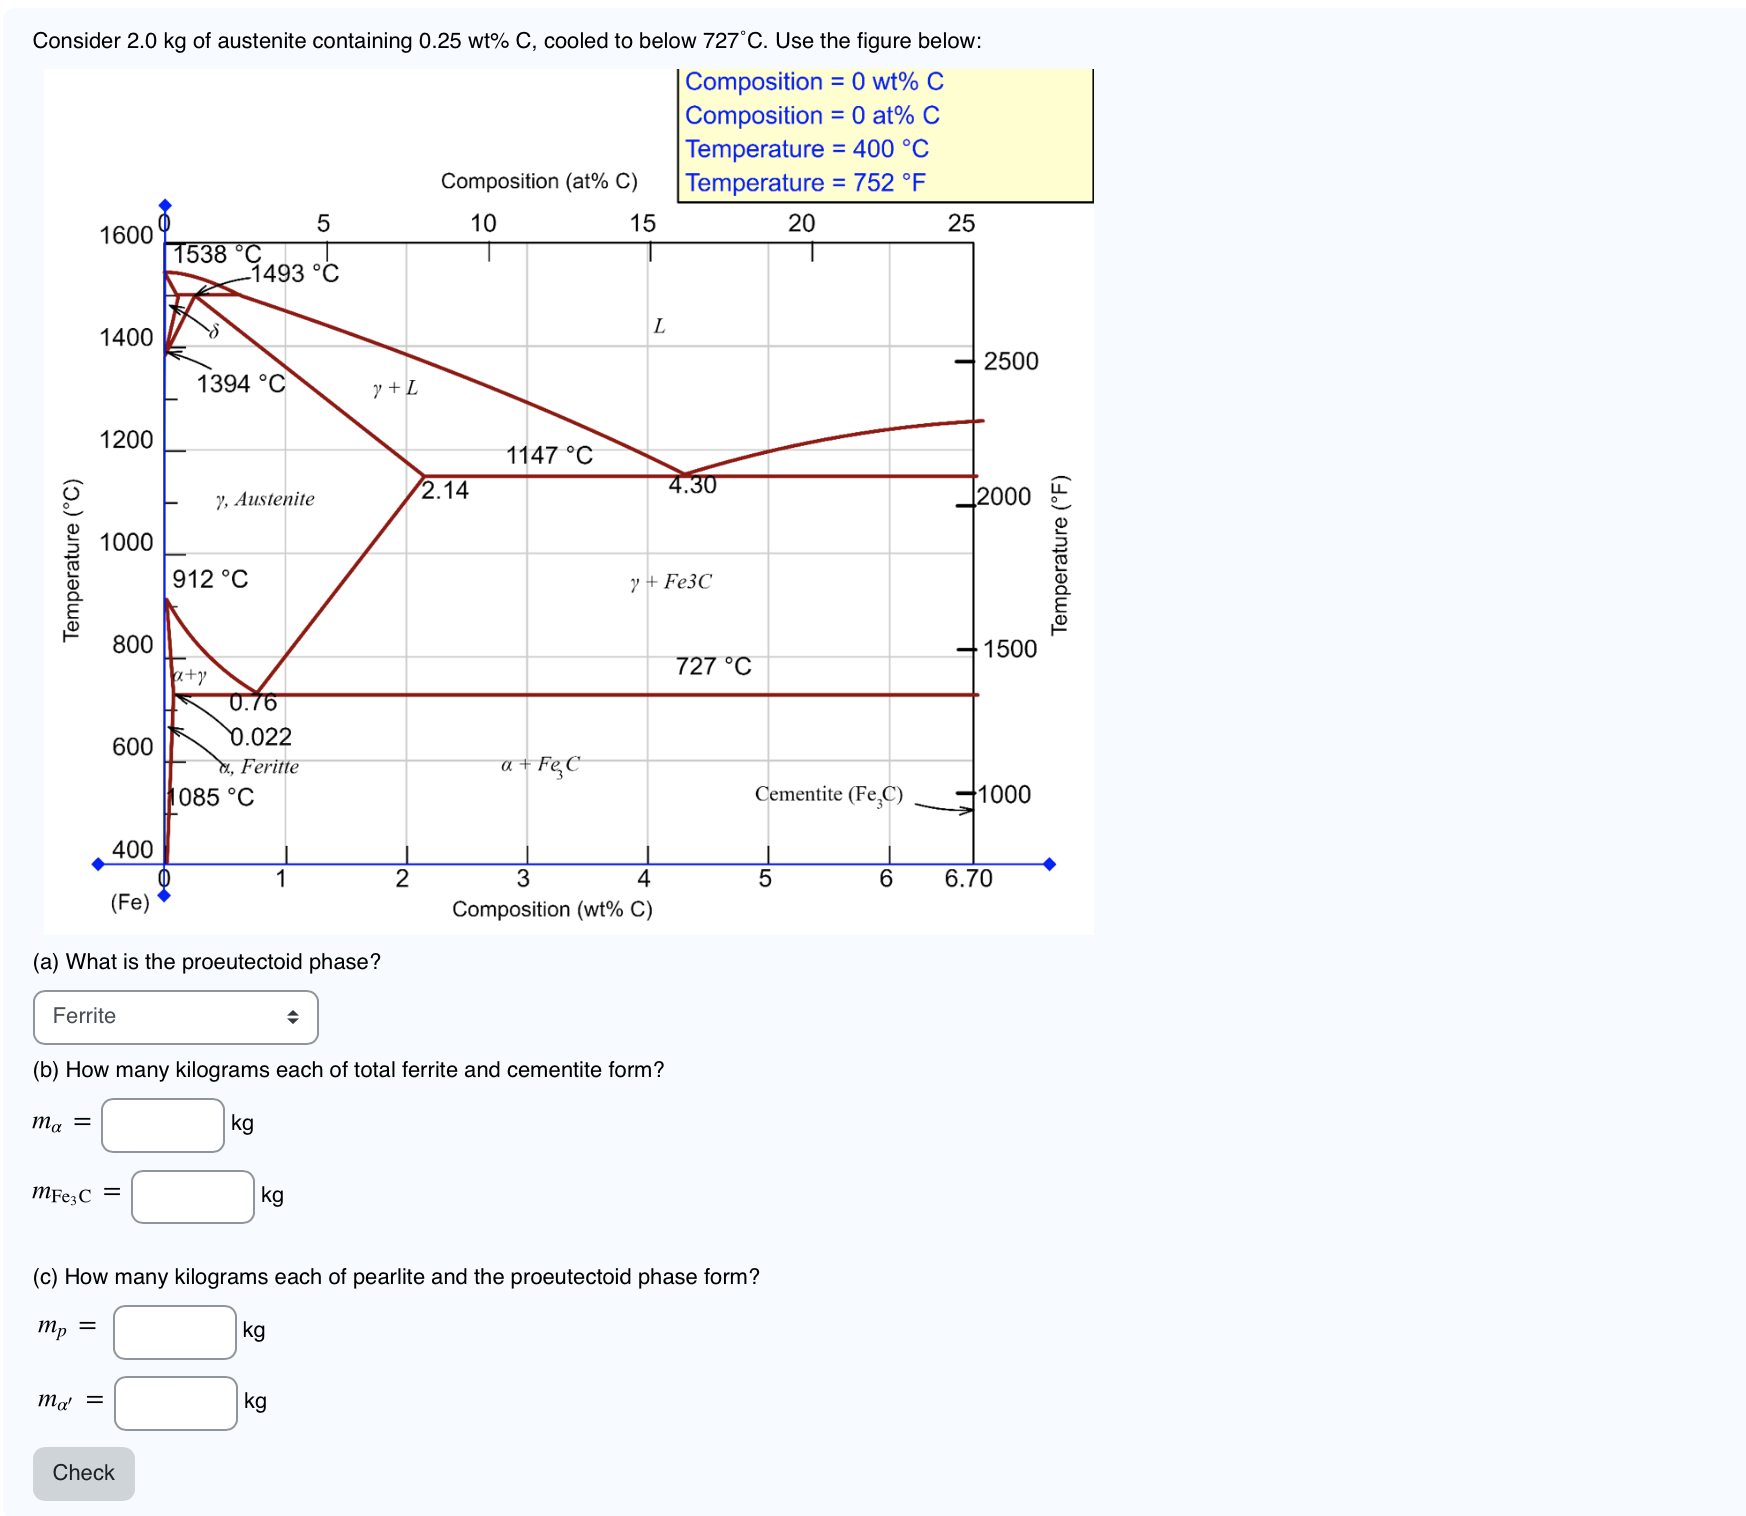Viewport: 1746px width, 1516px height.
Task: Open the proeutectoid phase Ferrite dropdown
Action: 176,1017
